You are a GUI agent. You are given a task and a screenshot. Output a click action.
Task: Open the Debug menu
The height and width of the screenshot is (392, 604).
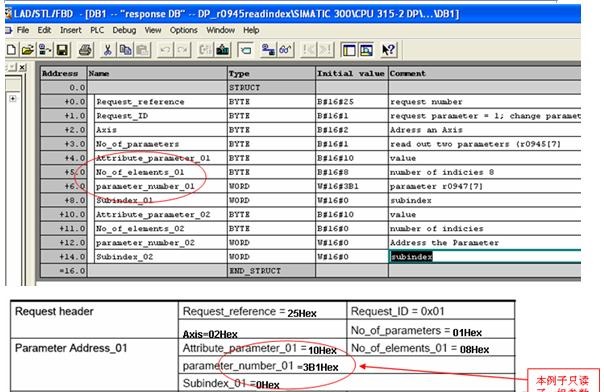click(124, 30)
